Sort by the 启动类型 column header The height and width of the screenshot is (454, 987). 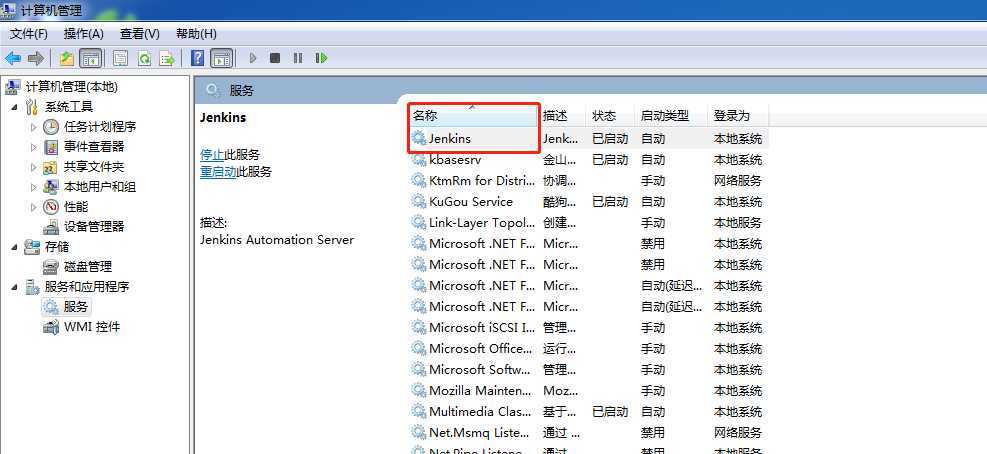[x=671, y=116]
